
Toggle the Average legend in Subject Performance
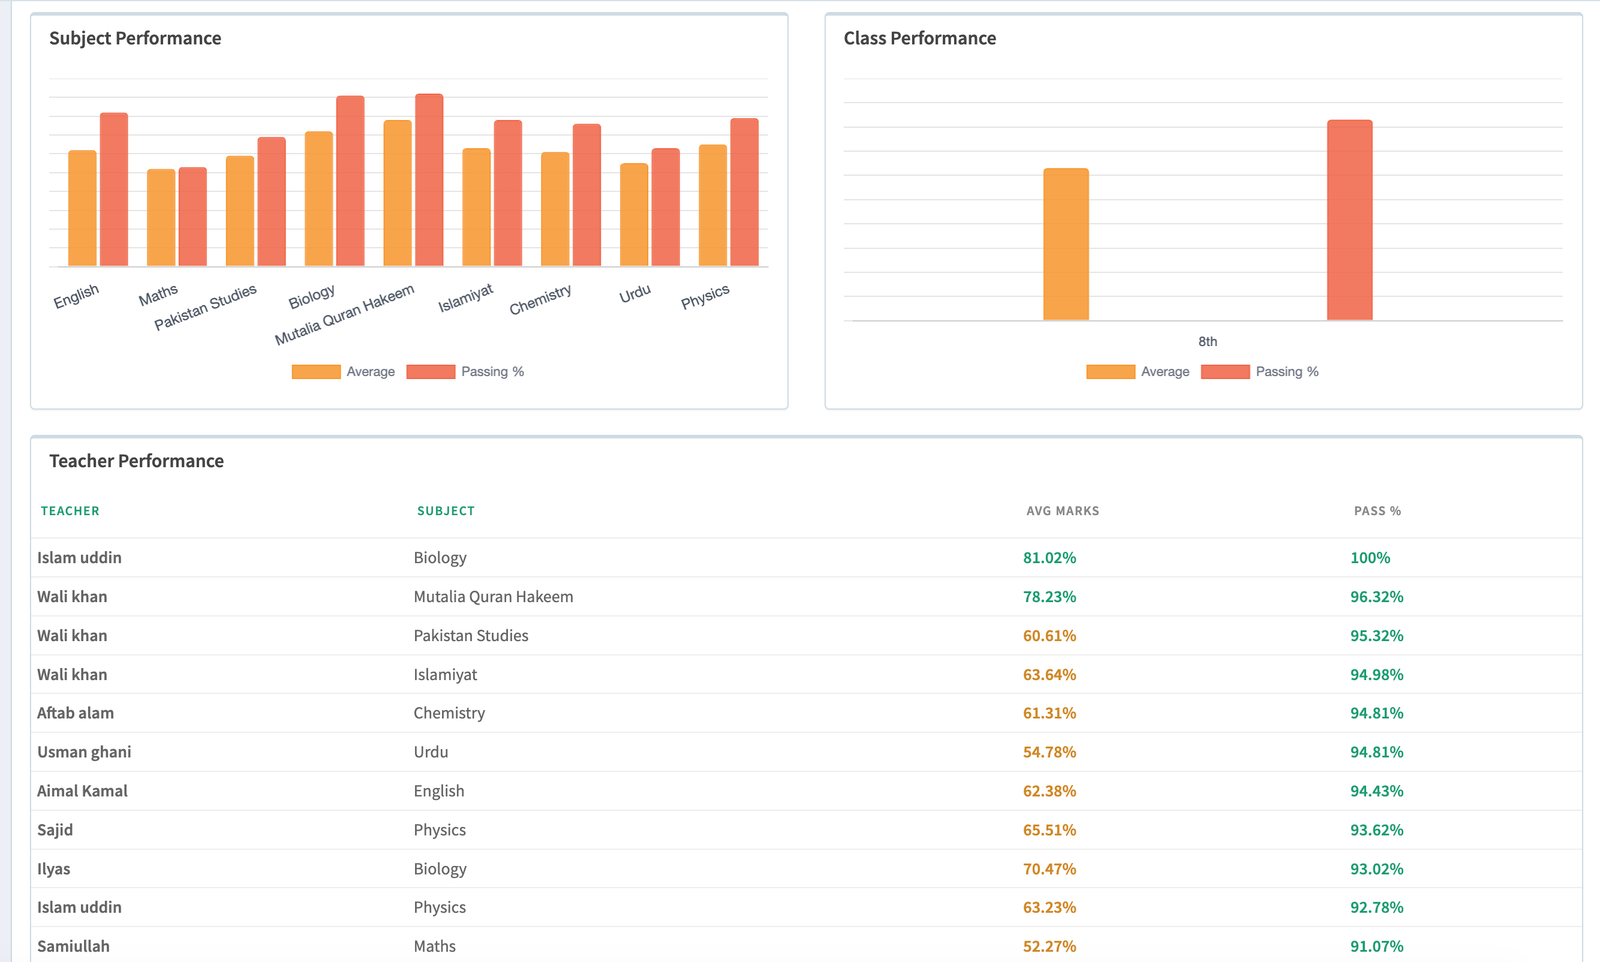(x=343, y=372)
